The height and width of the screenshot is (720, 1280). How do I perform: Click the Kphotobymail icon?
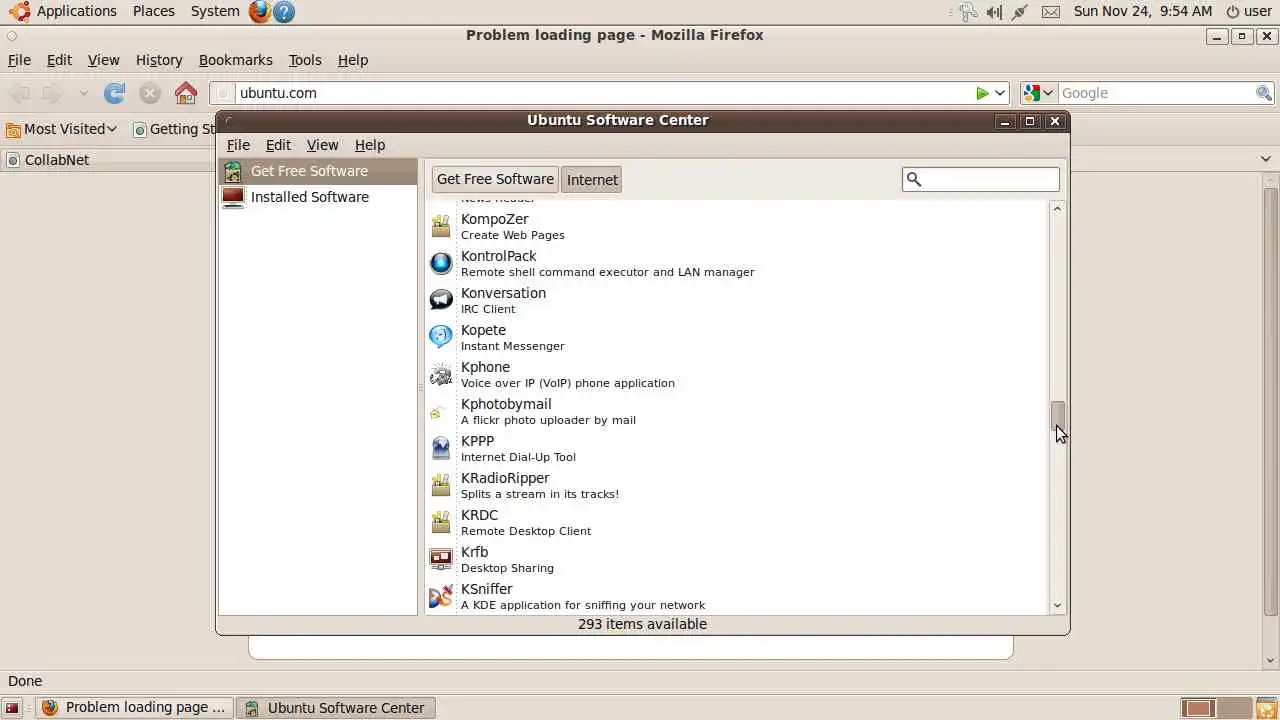point(436,412)
